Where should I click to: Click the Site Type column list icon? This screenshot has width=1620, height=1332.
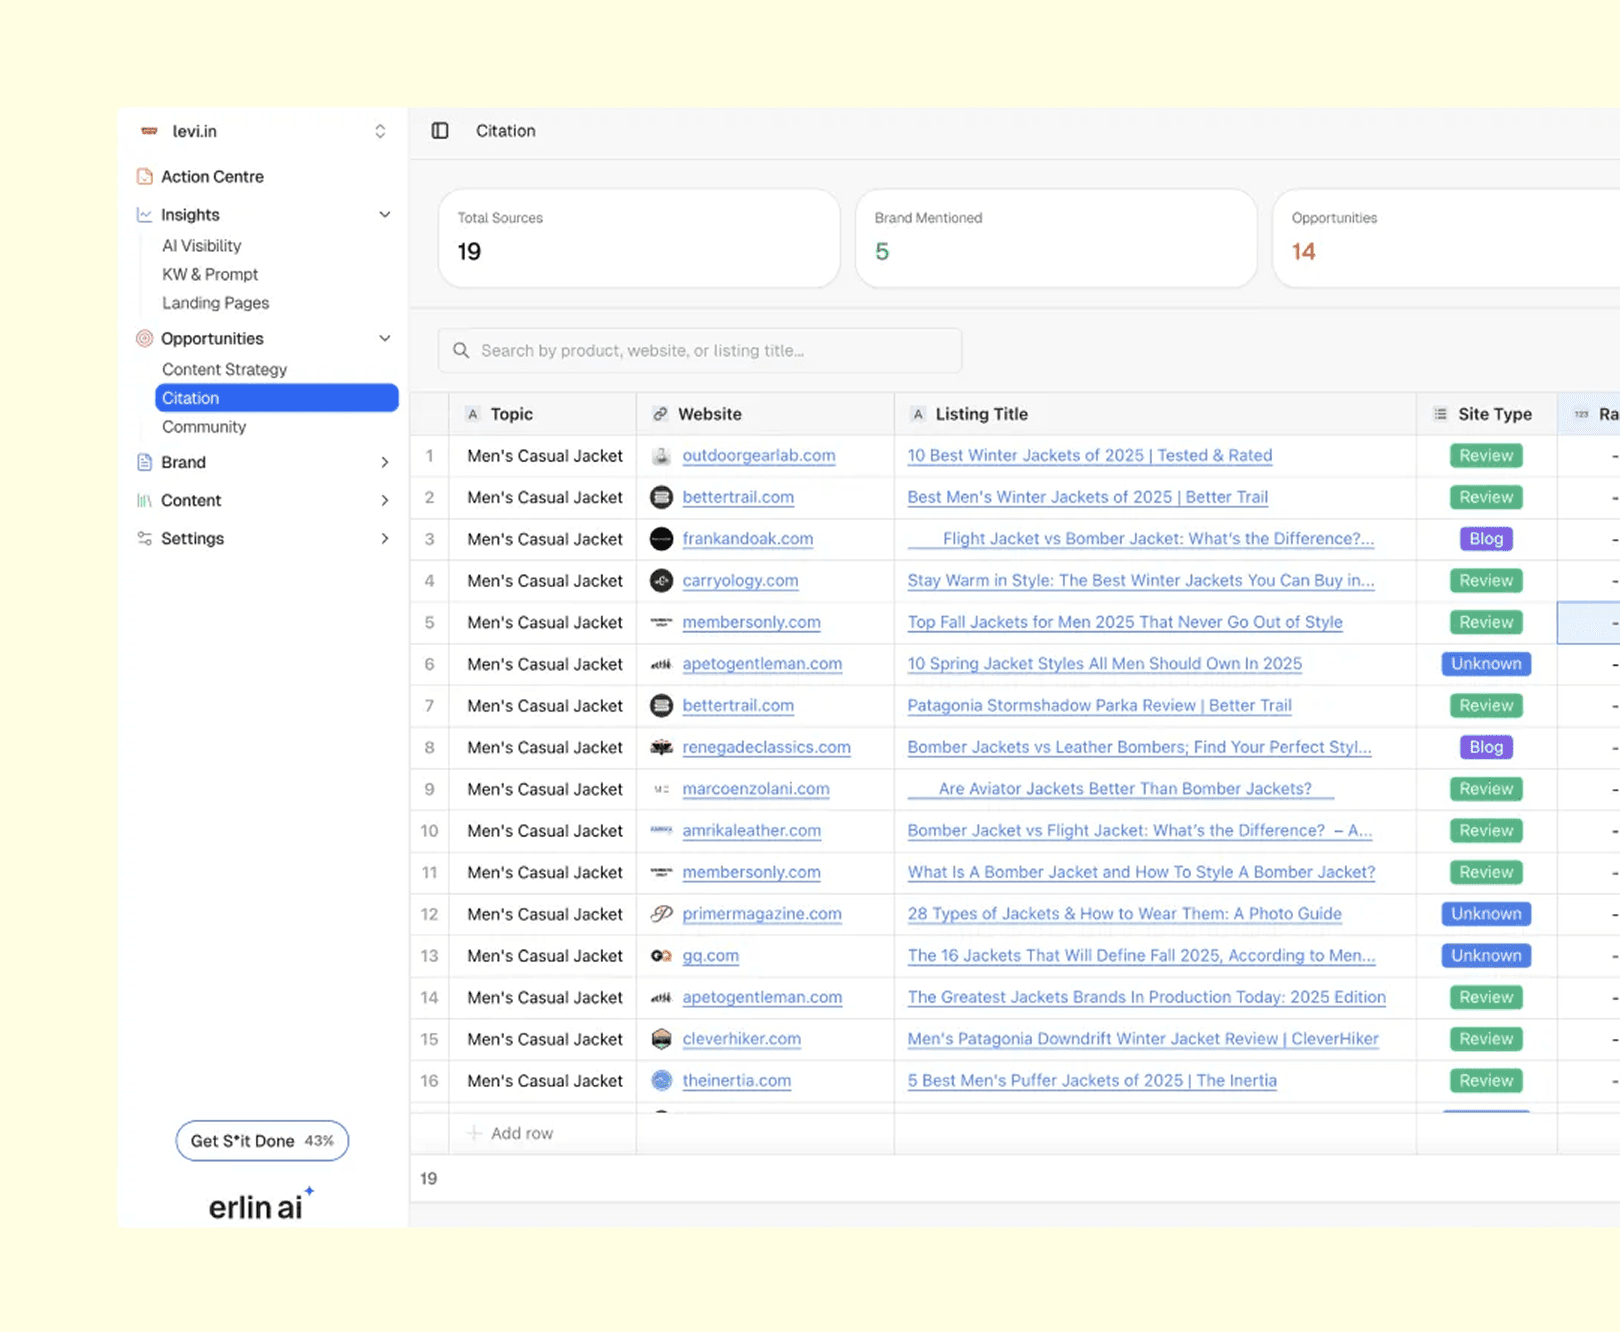pos(1440,414)
